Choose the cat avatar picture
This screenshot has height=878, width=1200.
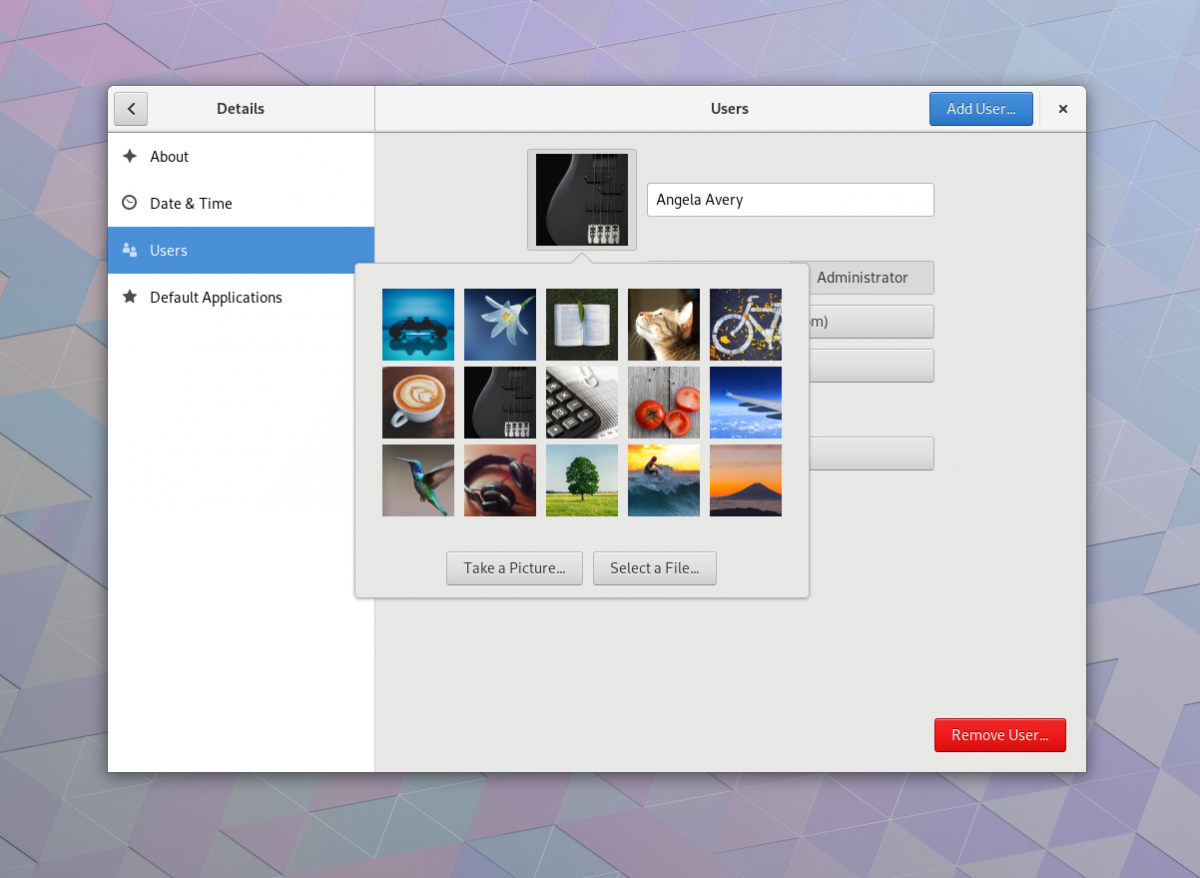[x=663, y=324]
